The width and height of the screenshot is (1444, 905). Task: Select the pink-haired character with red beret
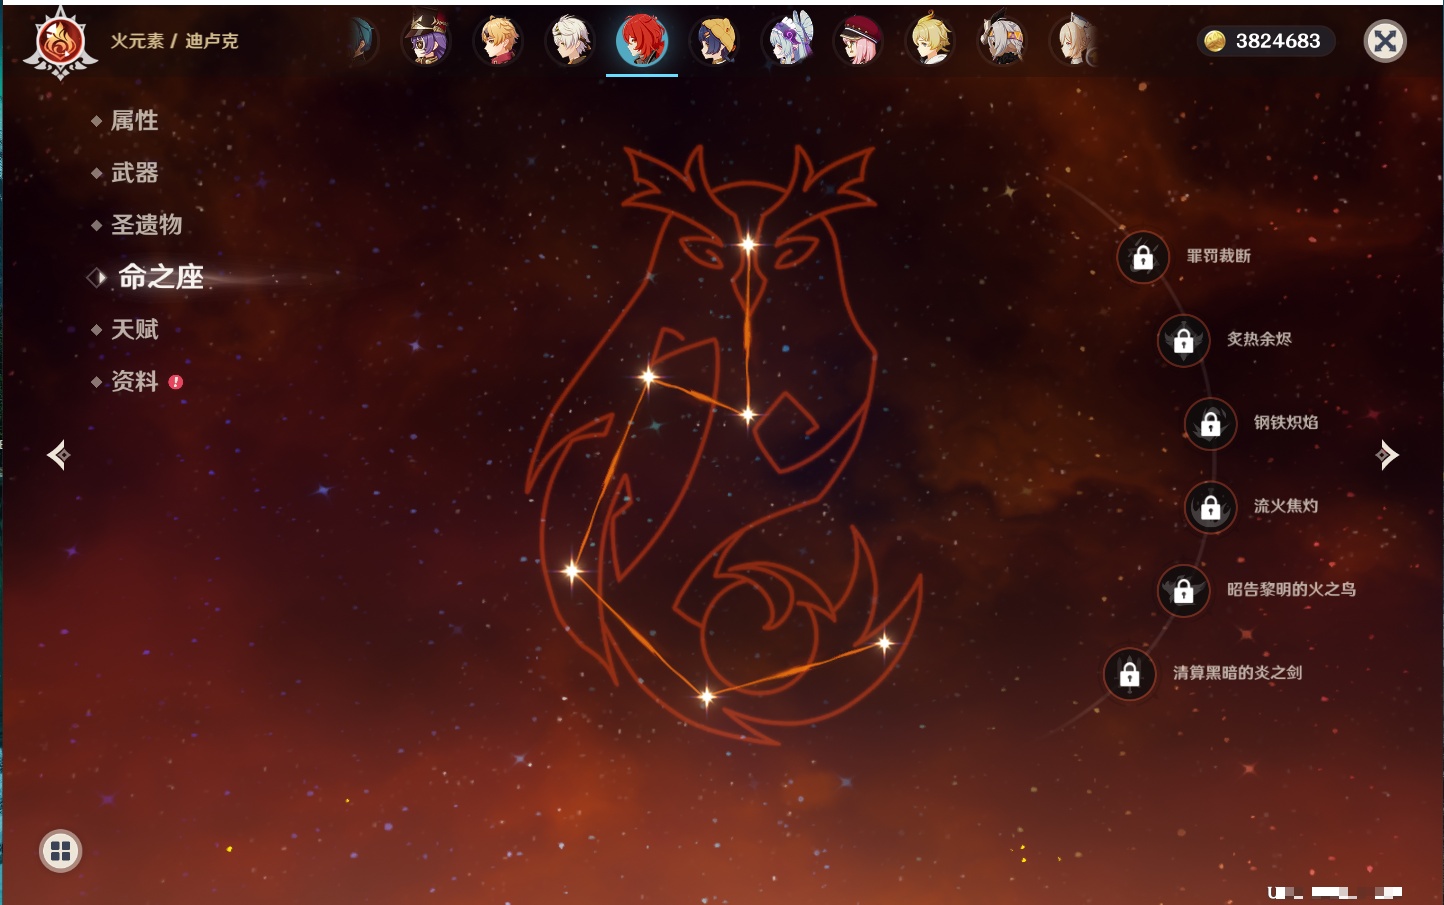coord(858,41)
